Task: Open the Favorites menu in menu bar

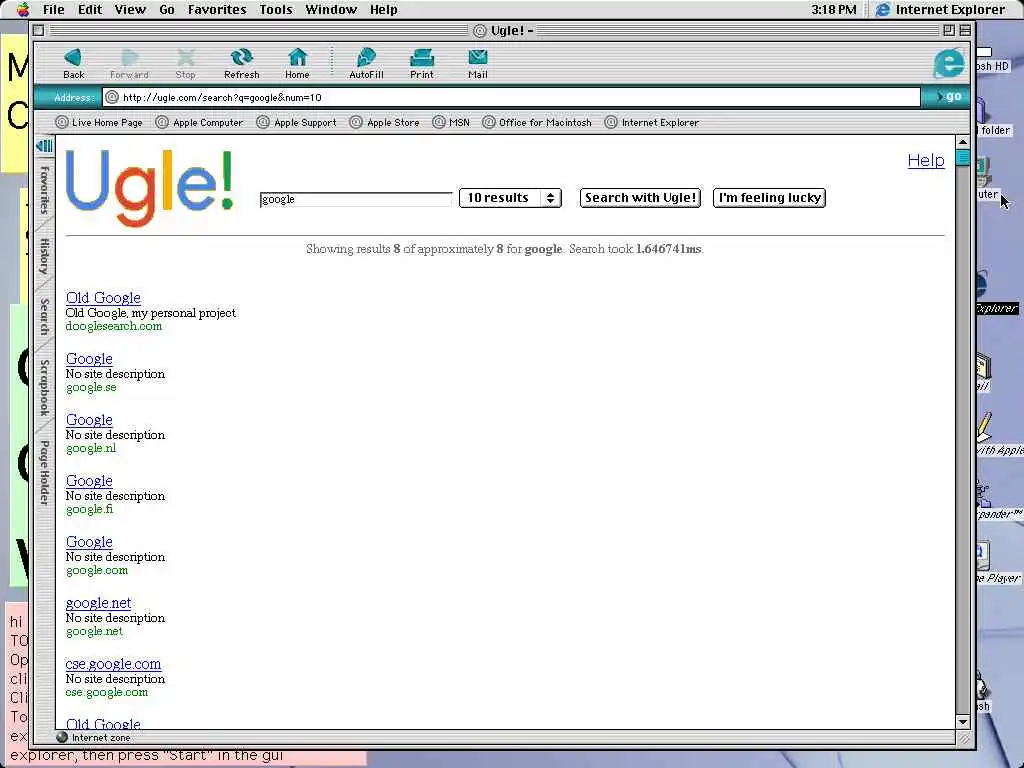Action: tap(217, 9)
